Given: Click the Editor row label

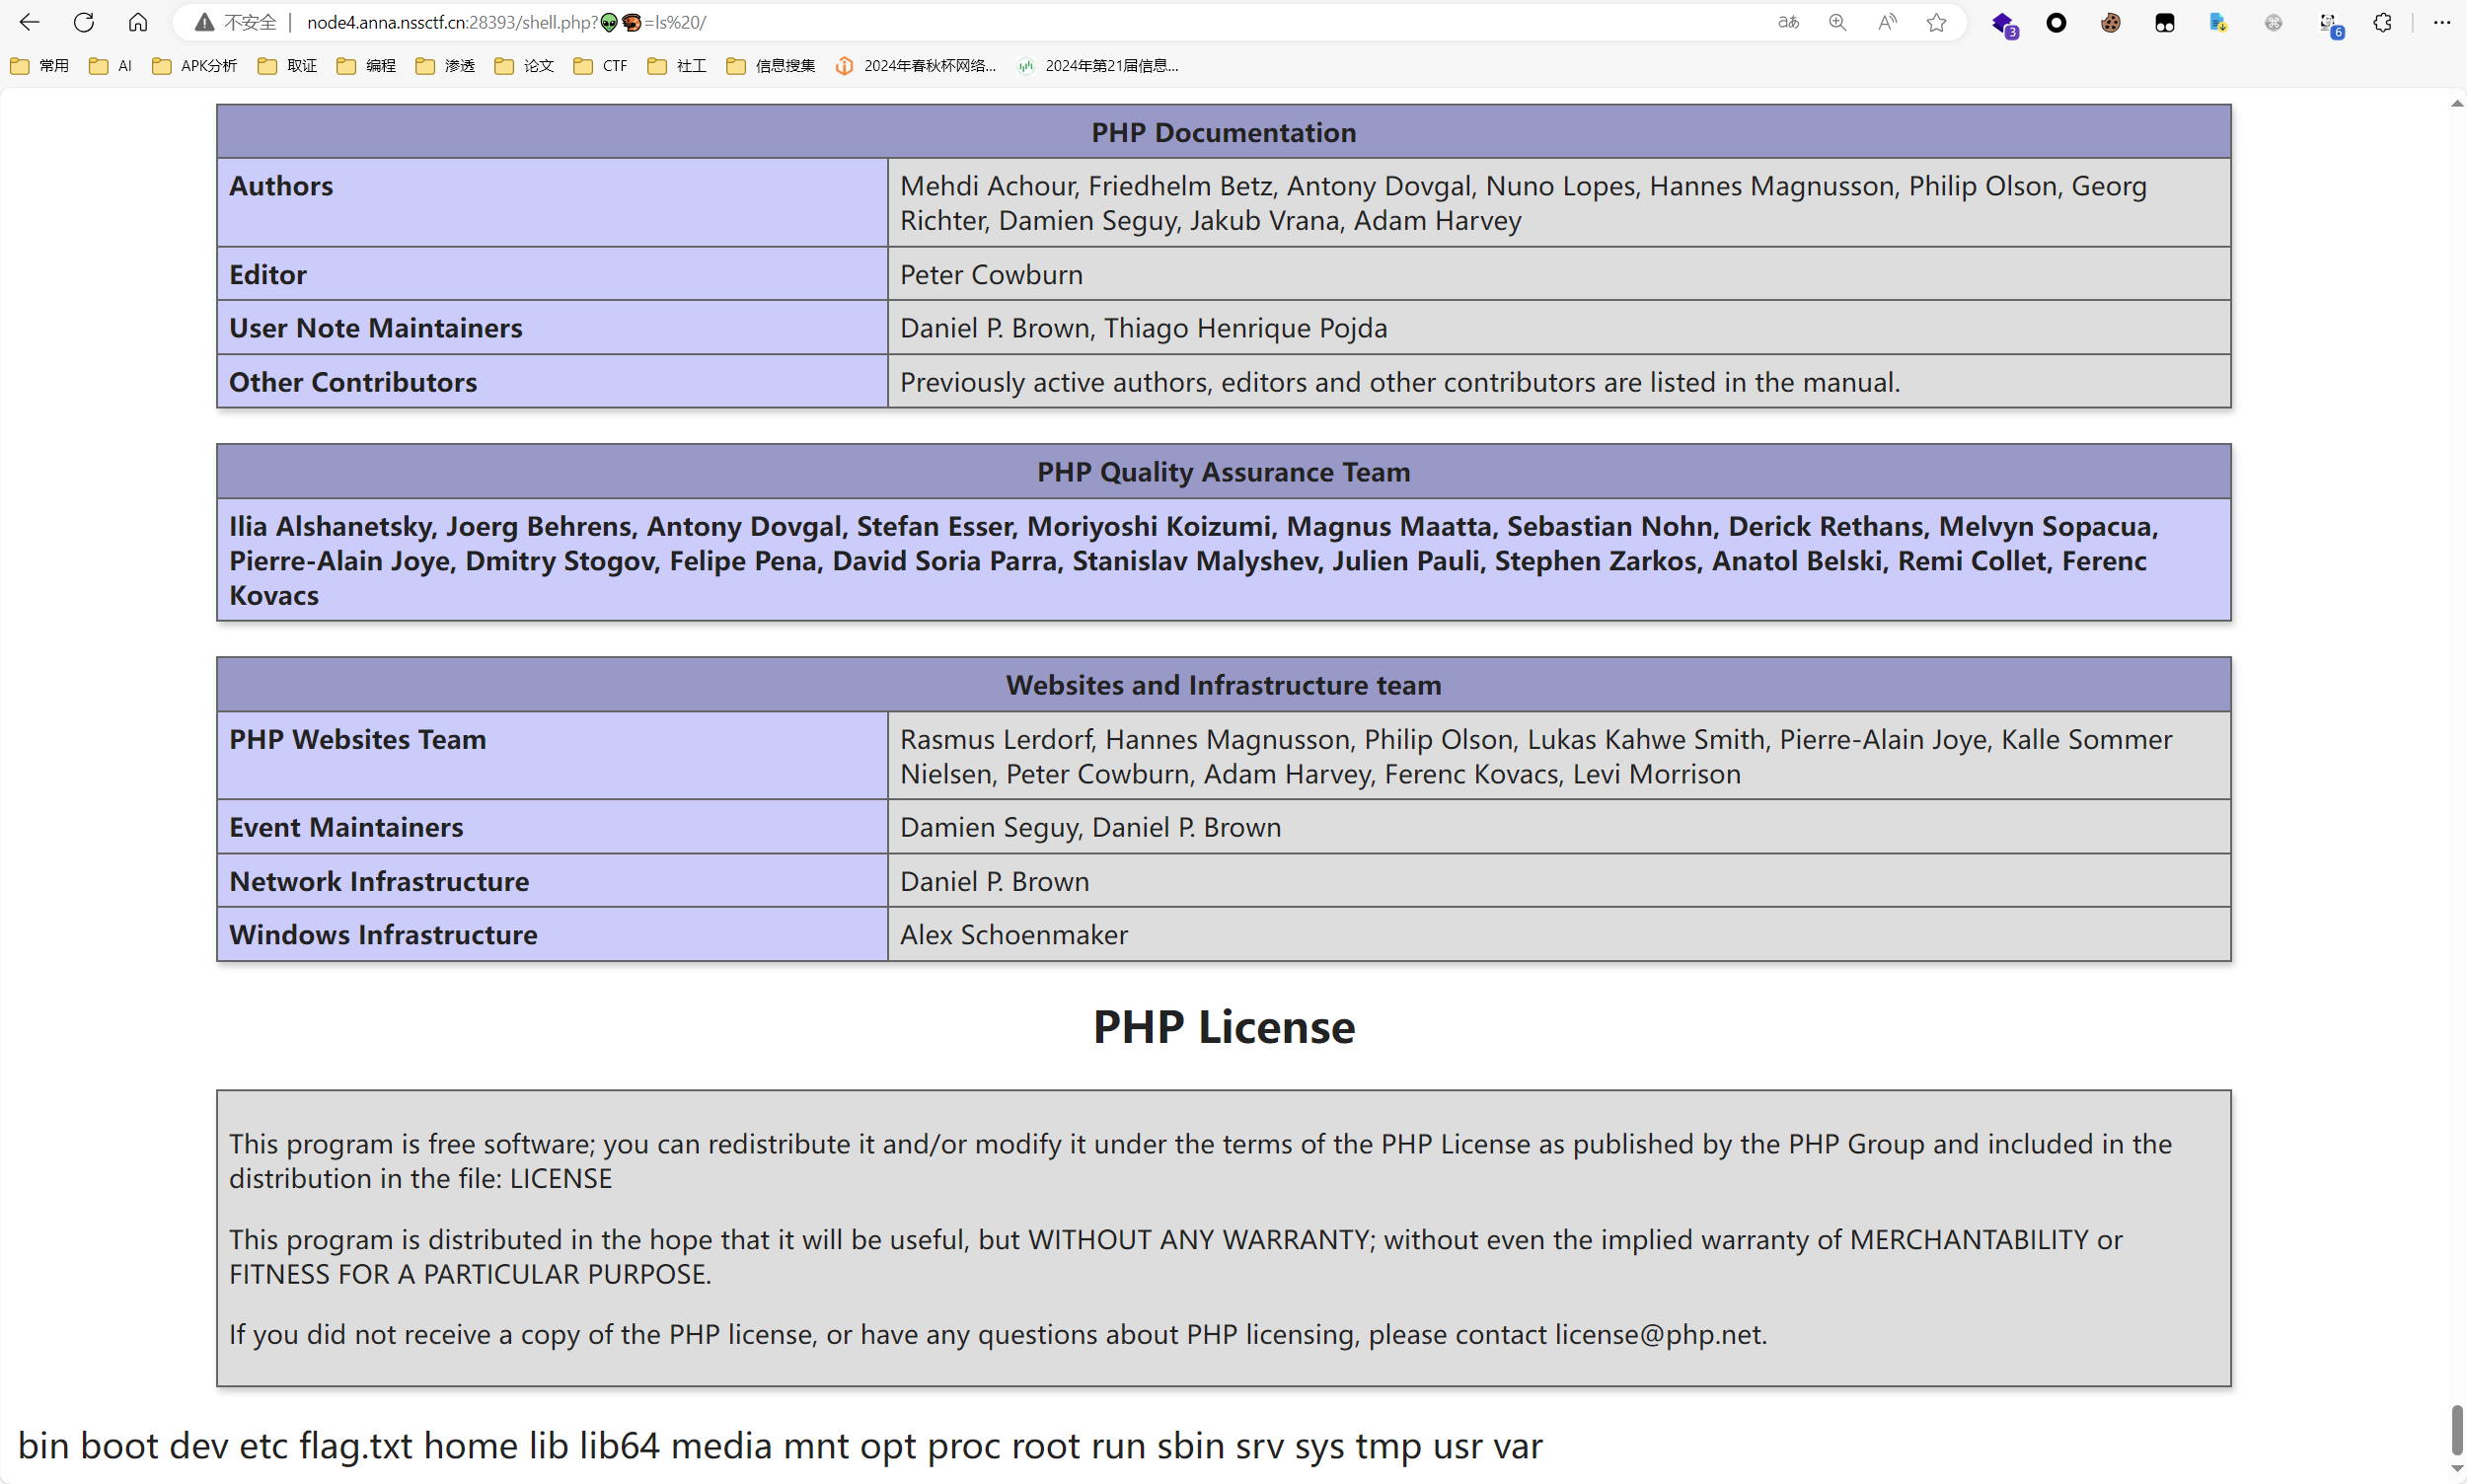Looking at the screenshot, I should coord(268,275).
